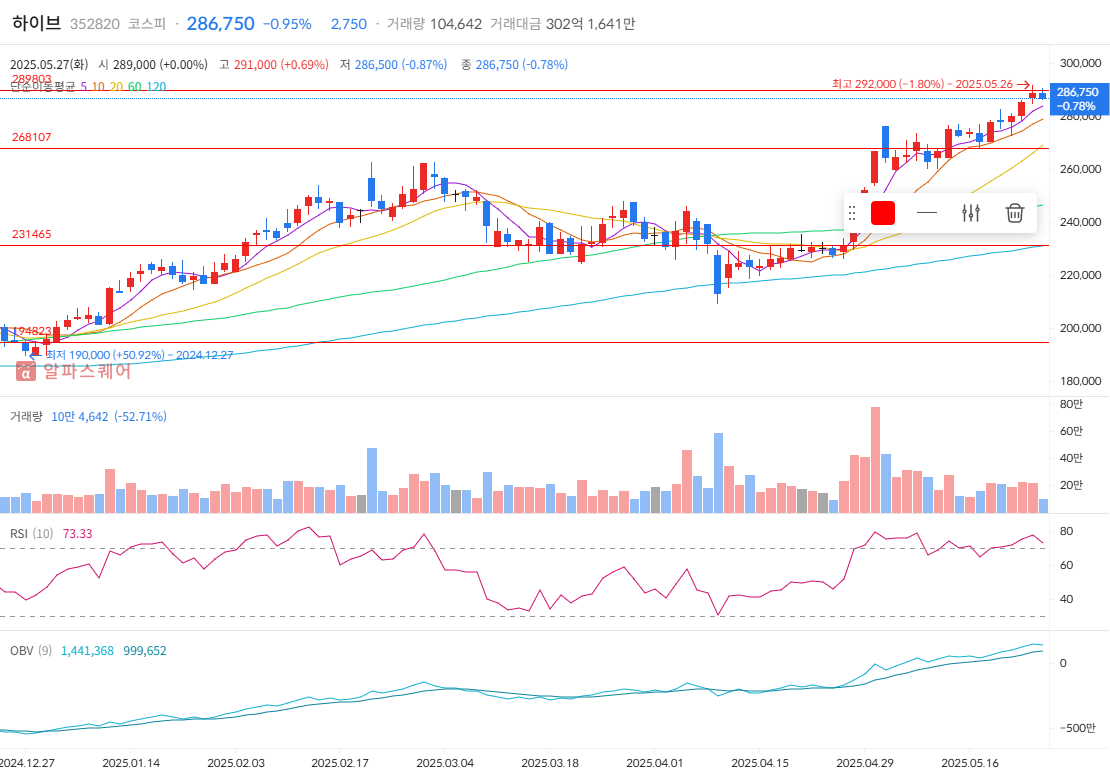
Task: Click the header price 286,750
Action: pyautogui.click(x=220, y=23)
